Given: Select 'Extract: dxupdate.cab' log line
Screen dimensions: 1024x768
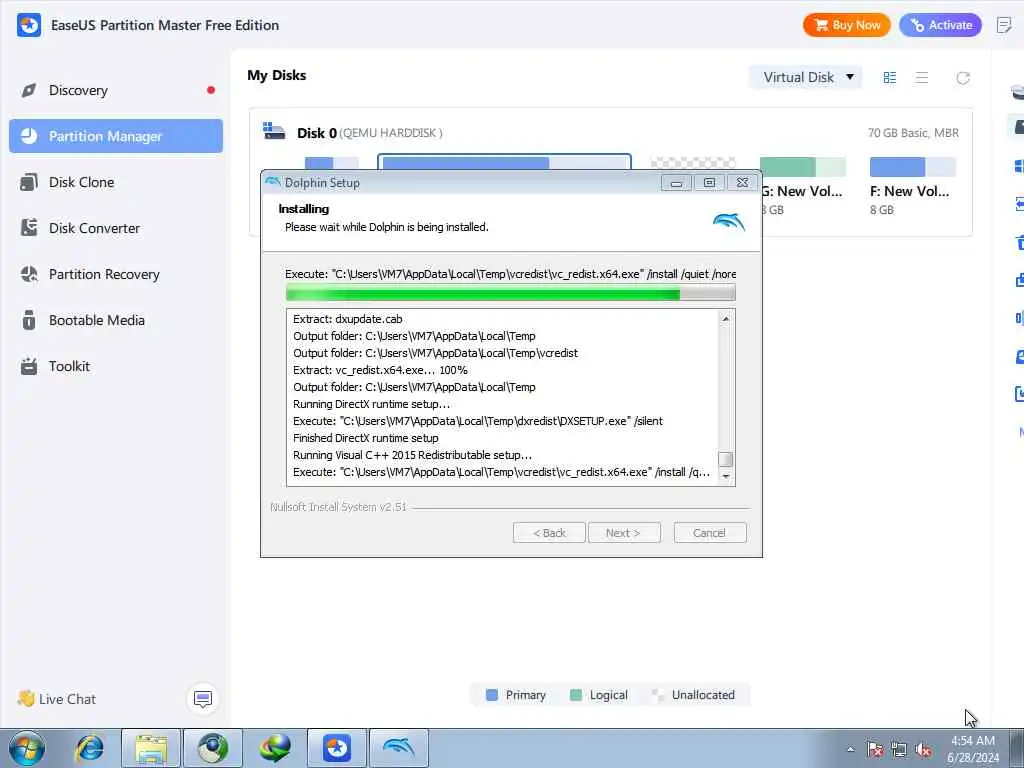Looking at the screenshot, I should point(347,319).
